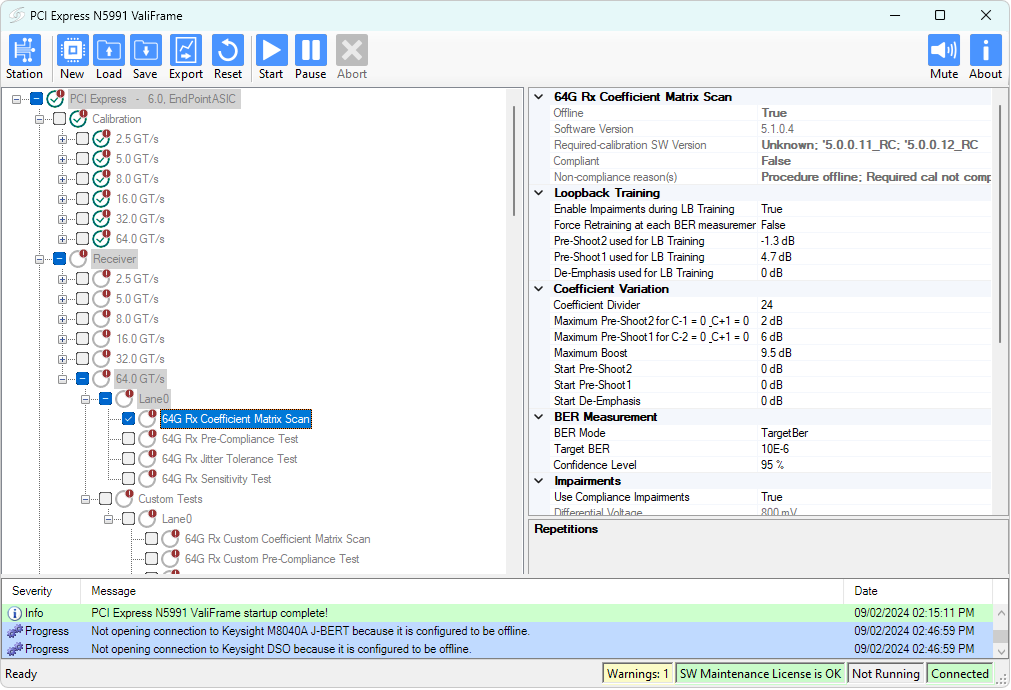
Task: Enable the Calibration checkbox in tree
Action: (60, 119)
